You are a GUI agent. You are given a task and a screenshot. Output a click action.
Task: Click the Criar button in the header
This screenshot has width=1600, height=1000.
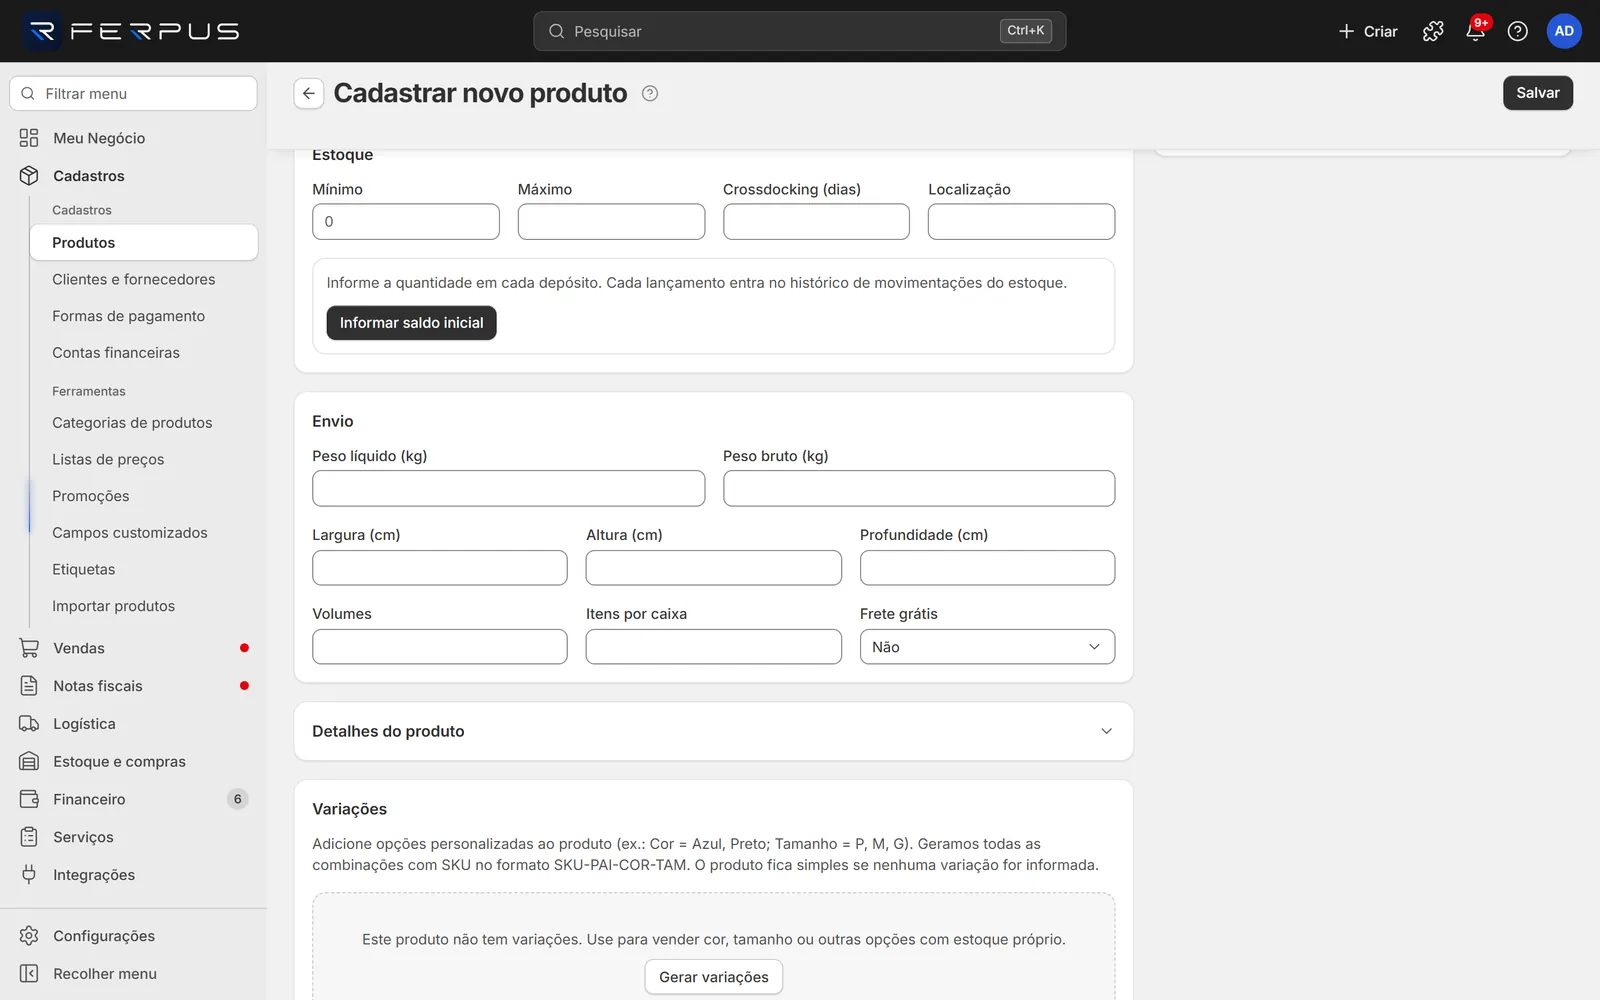tap(1367, 31)
